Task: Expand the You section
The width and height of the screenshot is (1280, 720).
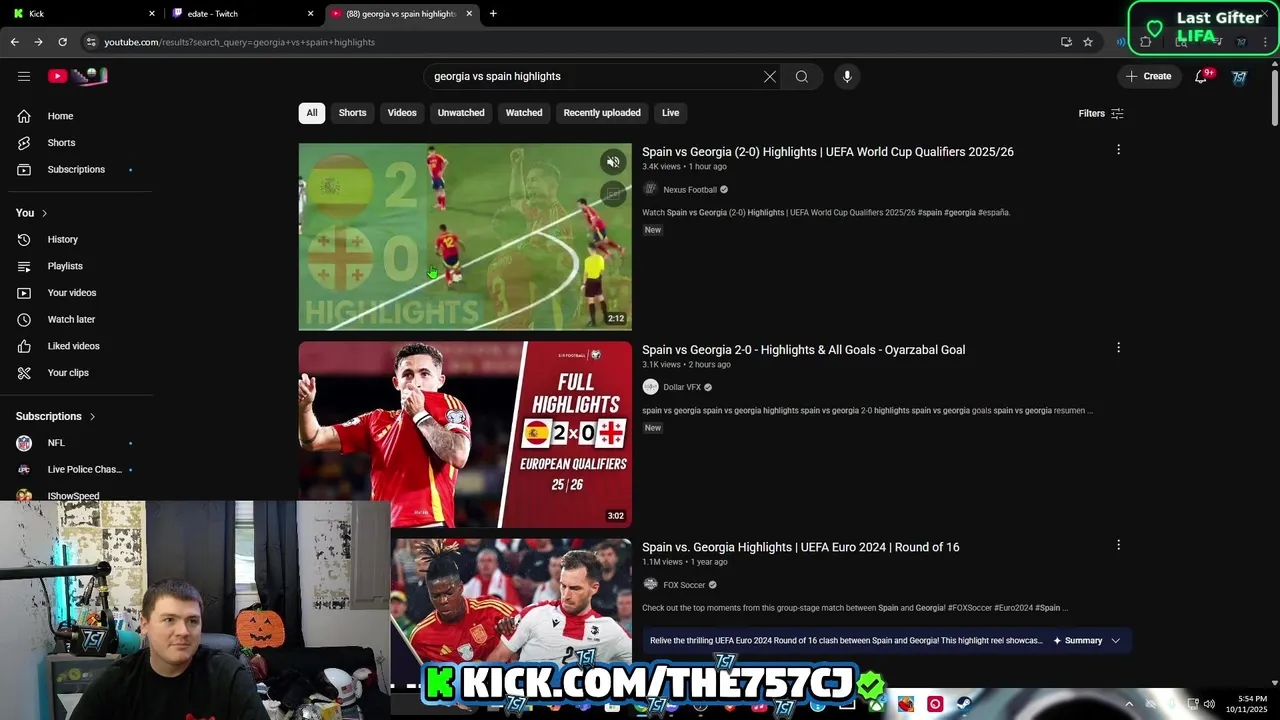Action: click(x=32, y=213)
